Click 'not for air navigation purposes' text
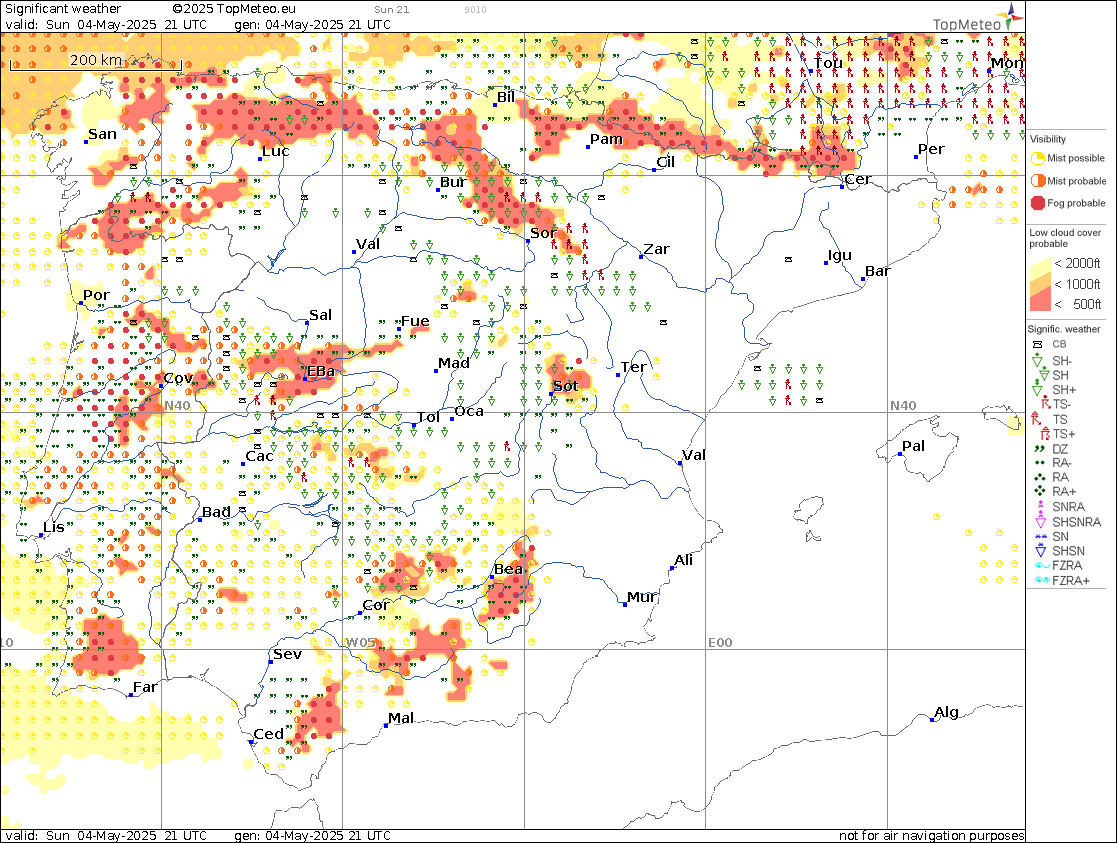Image resolution: width=1117 pixels, height=843 pixels. [931, 835]
